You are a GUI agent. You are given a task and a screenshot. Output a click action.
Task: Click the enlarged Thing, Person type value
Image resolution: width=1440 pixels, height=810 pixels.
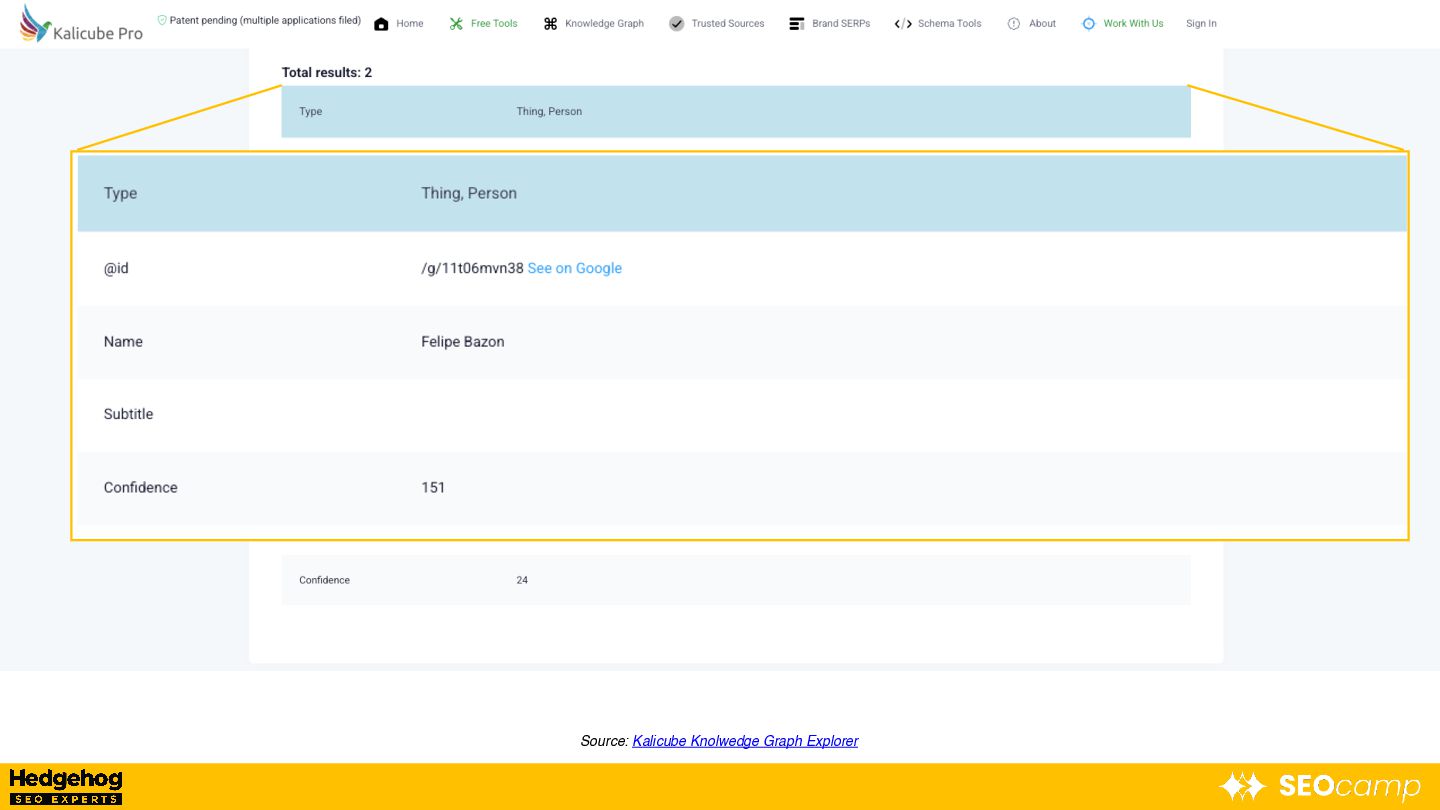point(469,194)
